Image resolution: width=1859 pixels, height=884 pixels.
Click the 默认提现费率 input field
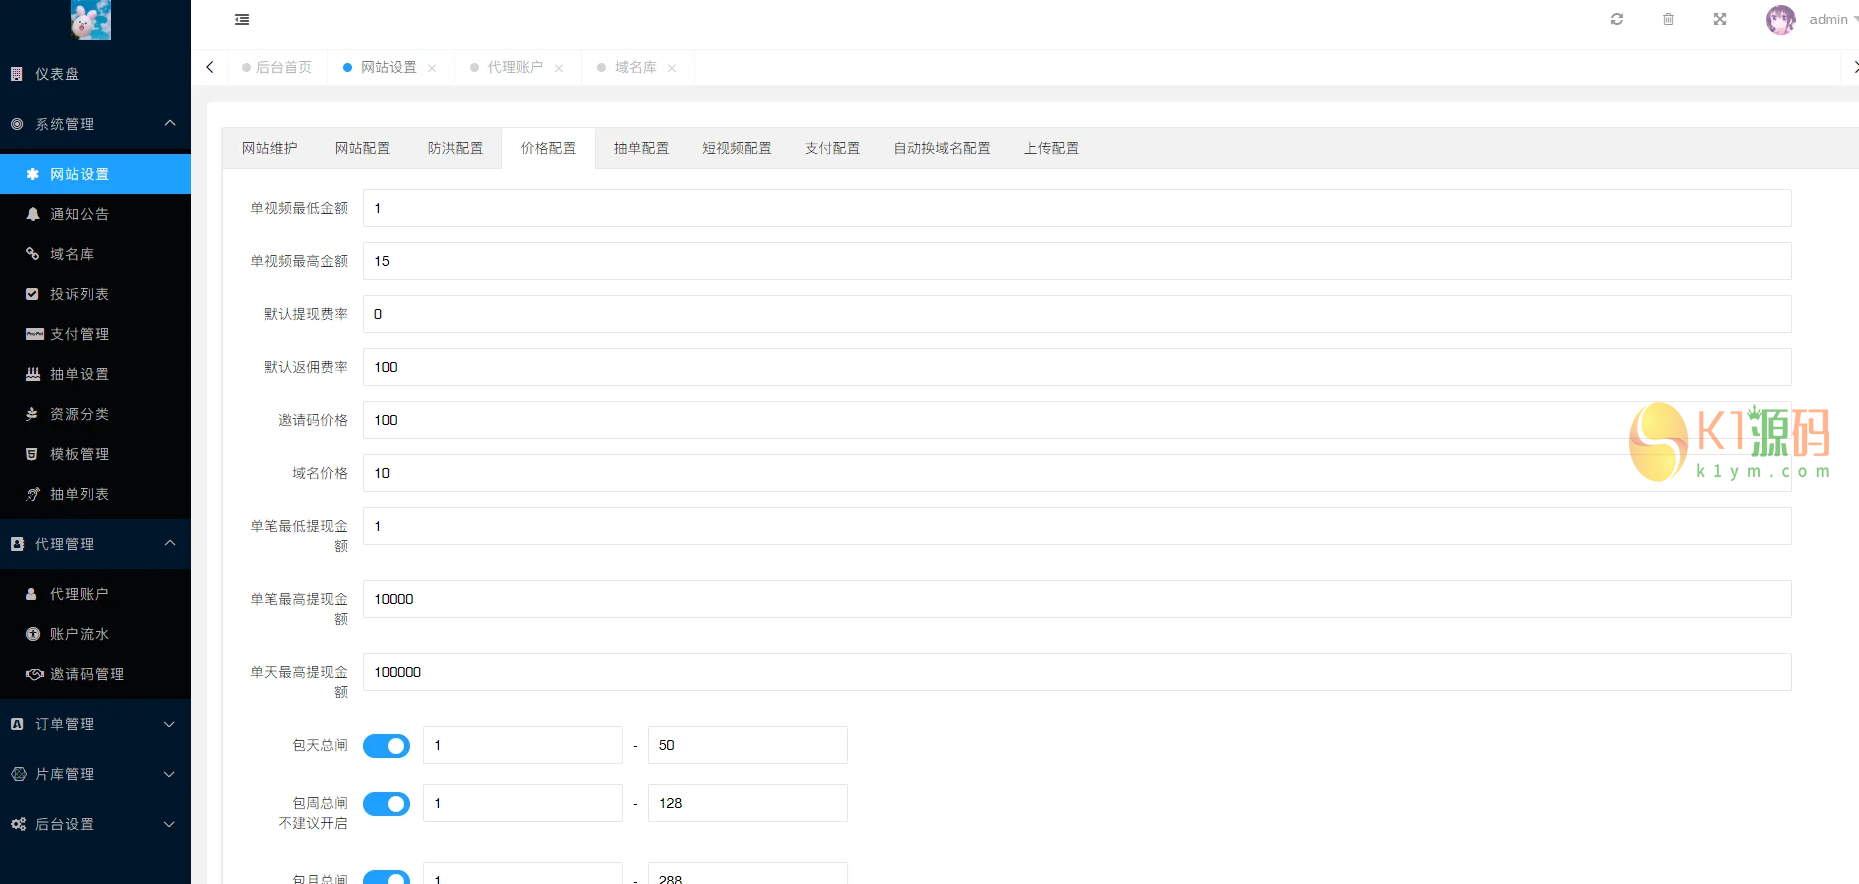pyautogui.click(x=1077, y=314)
